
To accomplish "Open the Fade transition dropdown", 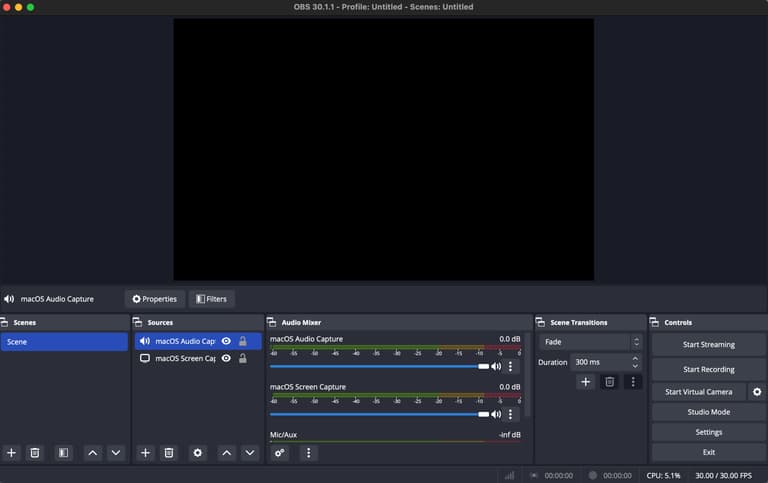I will tap(590, 342).
